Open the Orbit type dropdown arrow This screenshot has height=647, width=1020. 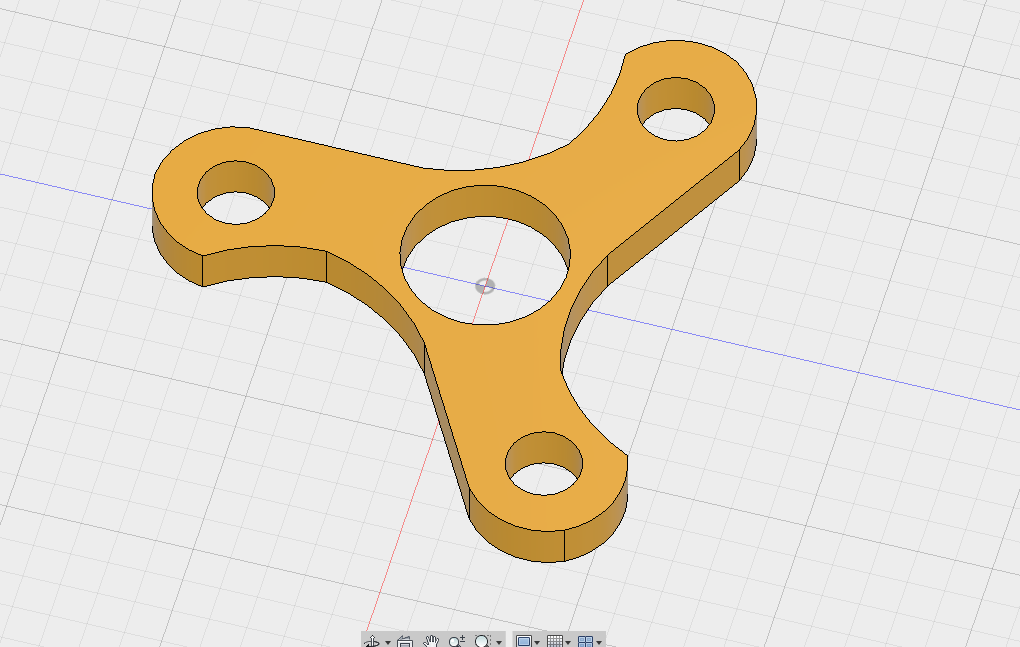pos(388,642)
